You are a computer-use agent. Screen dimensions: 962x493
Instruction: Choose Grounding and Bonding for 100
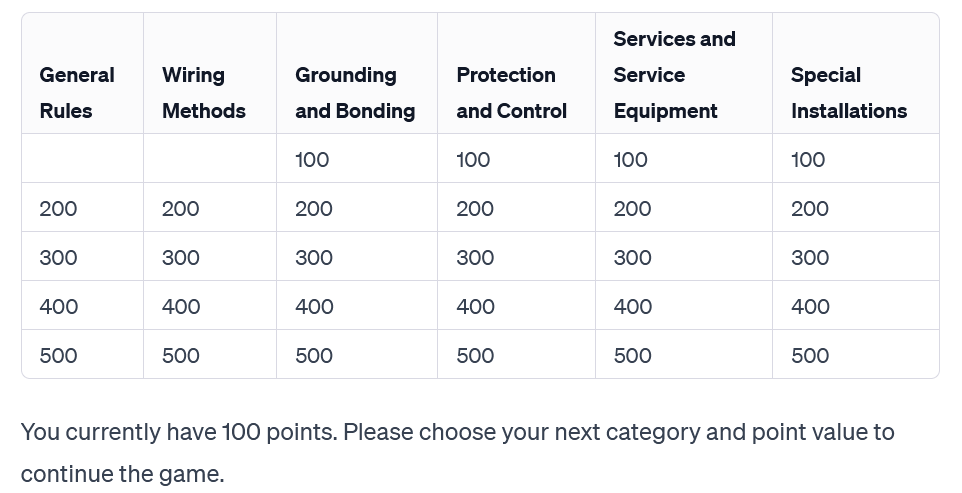(312, 160)
